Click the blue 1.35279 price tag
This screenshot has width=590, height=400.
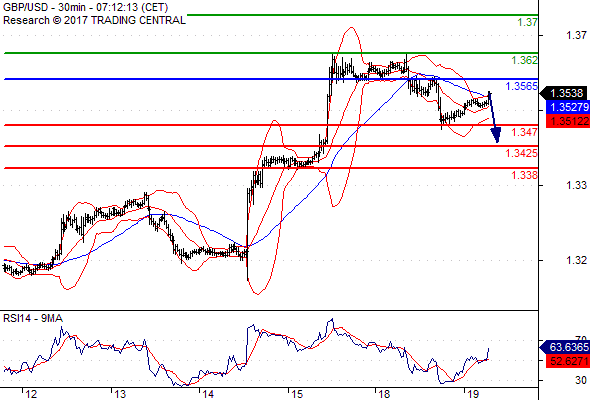[x=567, y=107]
